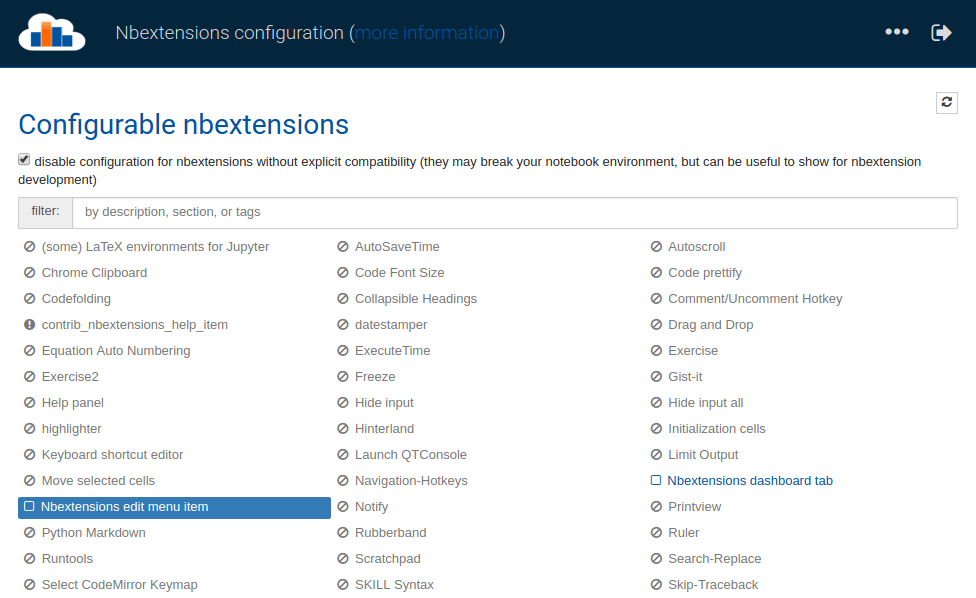The height and width of the screenshot is (598, 976).
Task: Toggle the disable incompatible nbextensions checkbox
Action: (23, 158)
